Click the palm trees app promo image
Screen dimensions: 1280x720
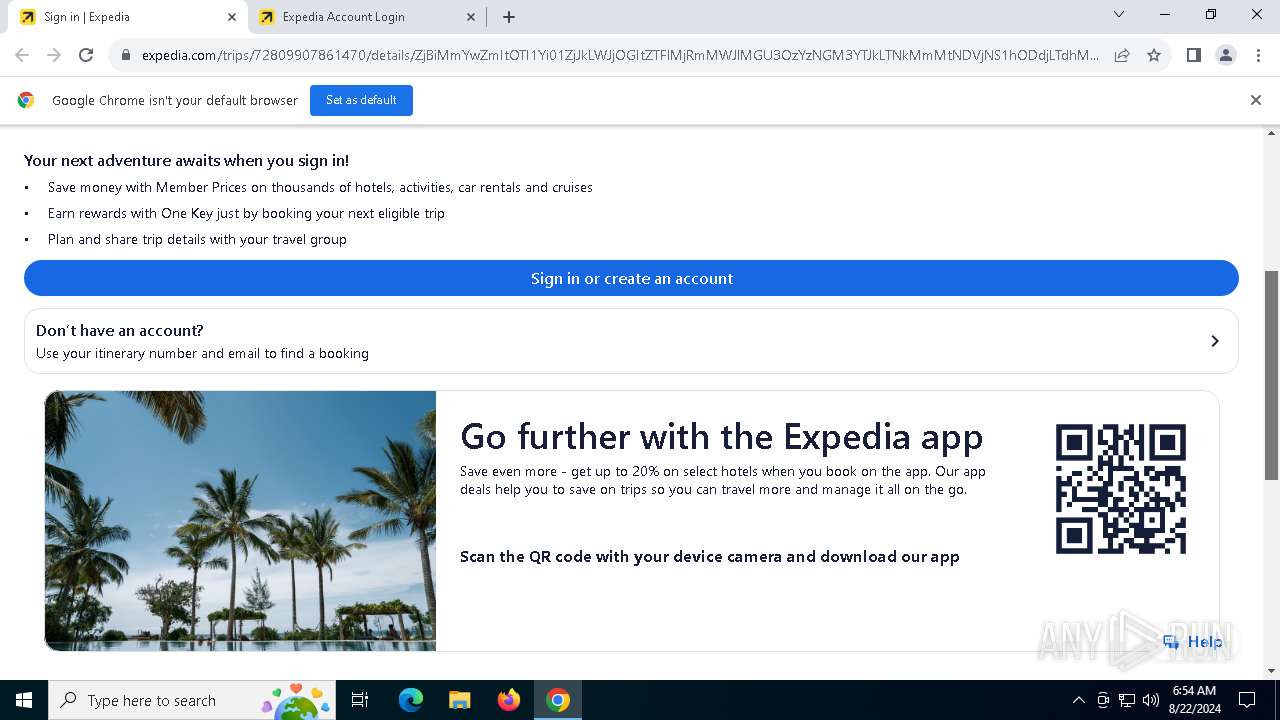pyautogui.click(x=240, y=521)
